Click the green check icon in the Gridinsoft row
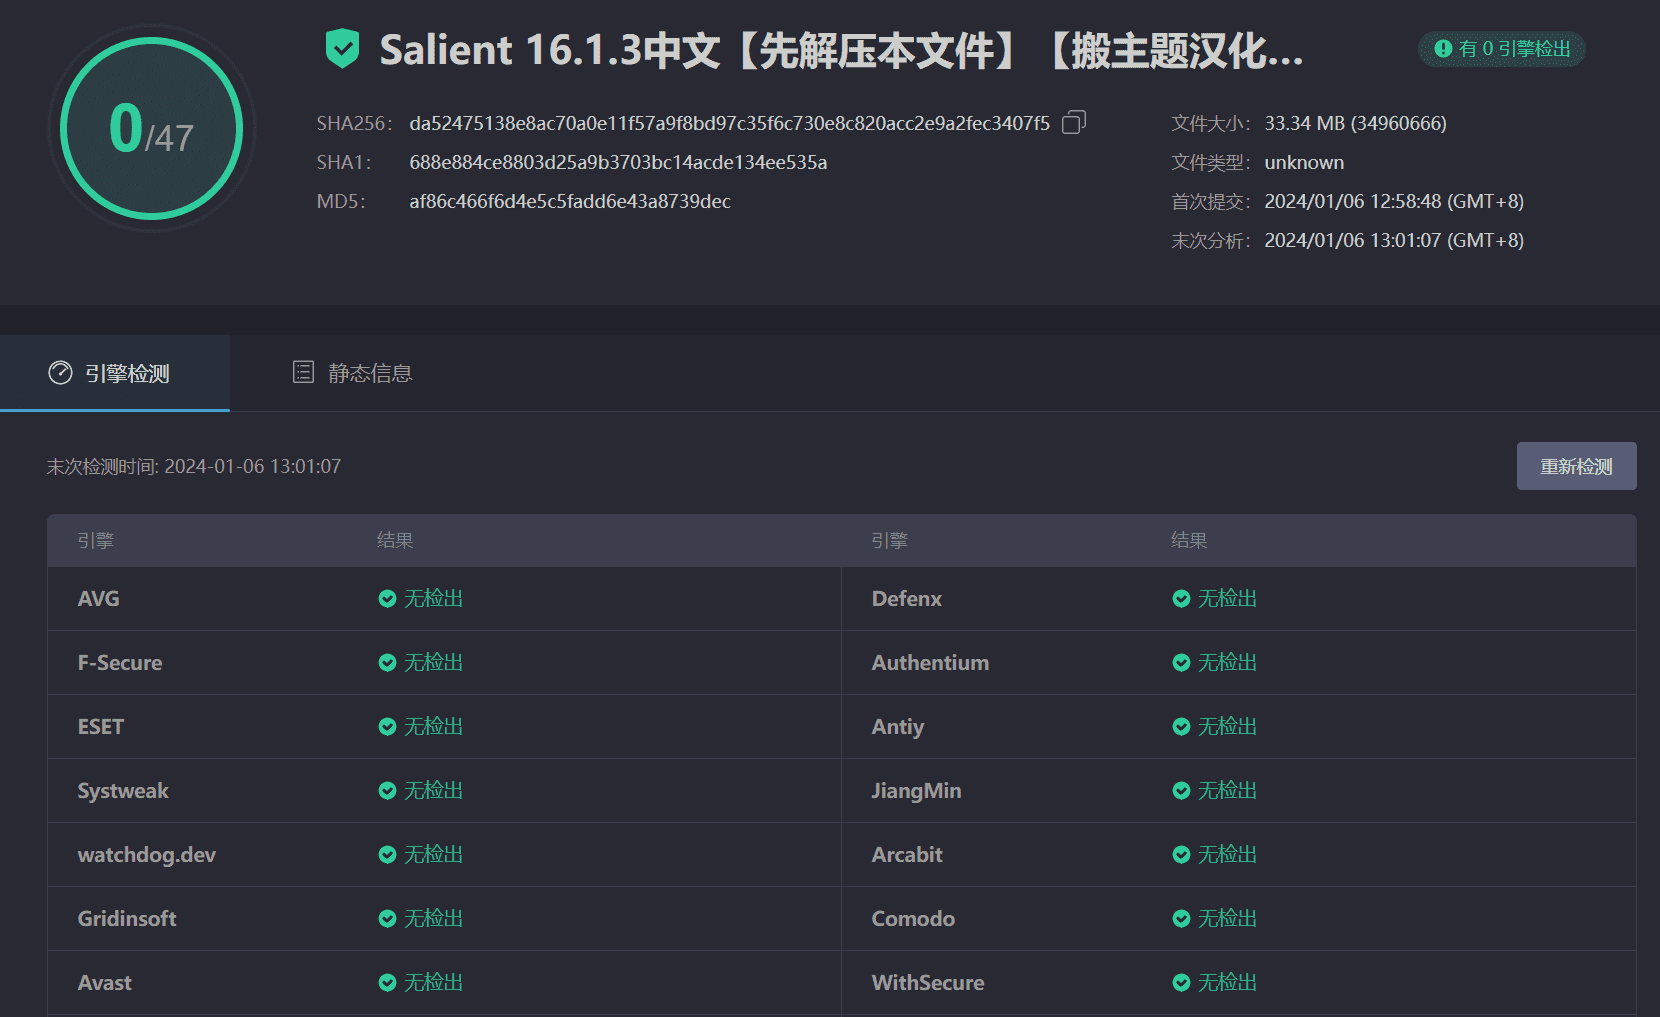 387,919
